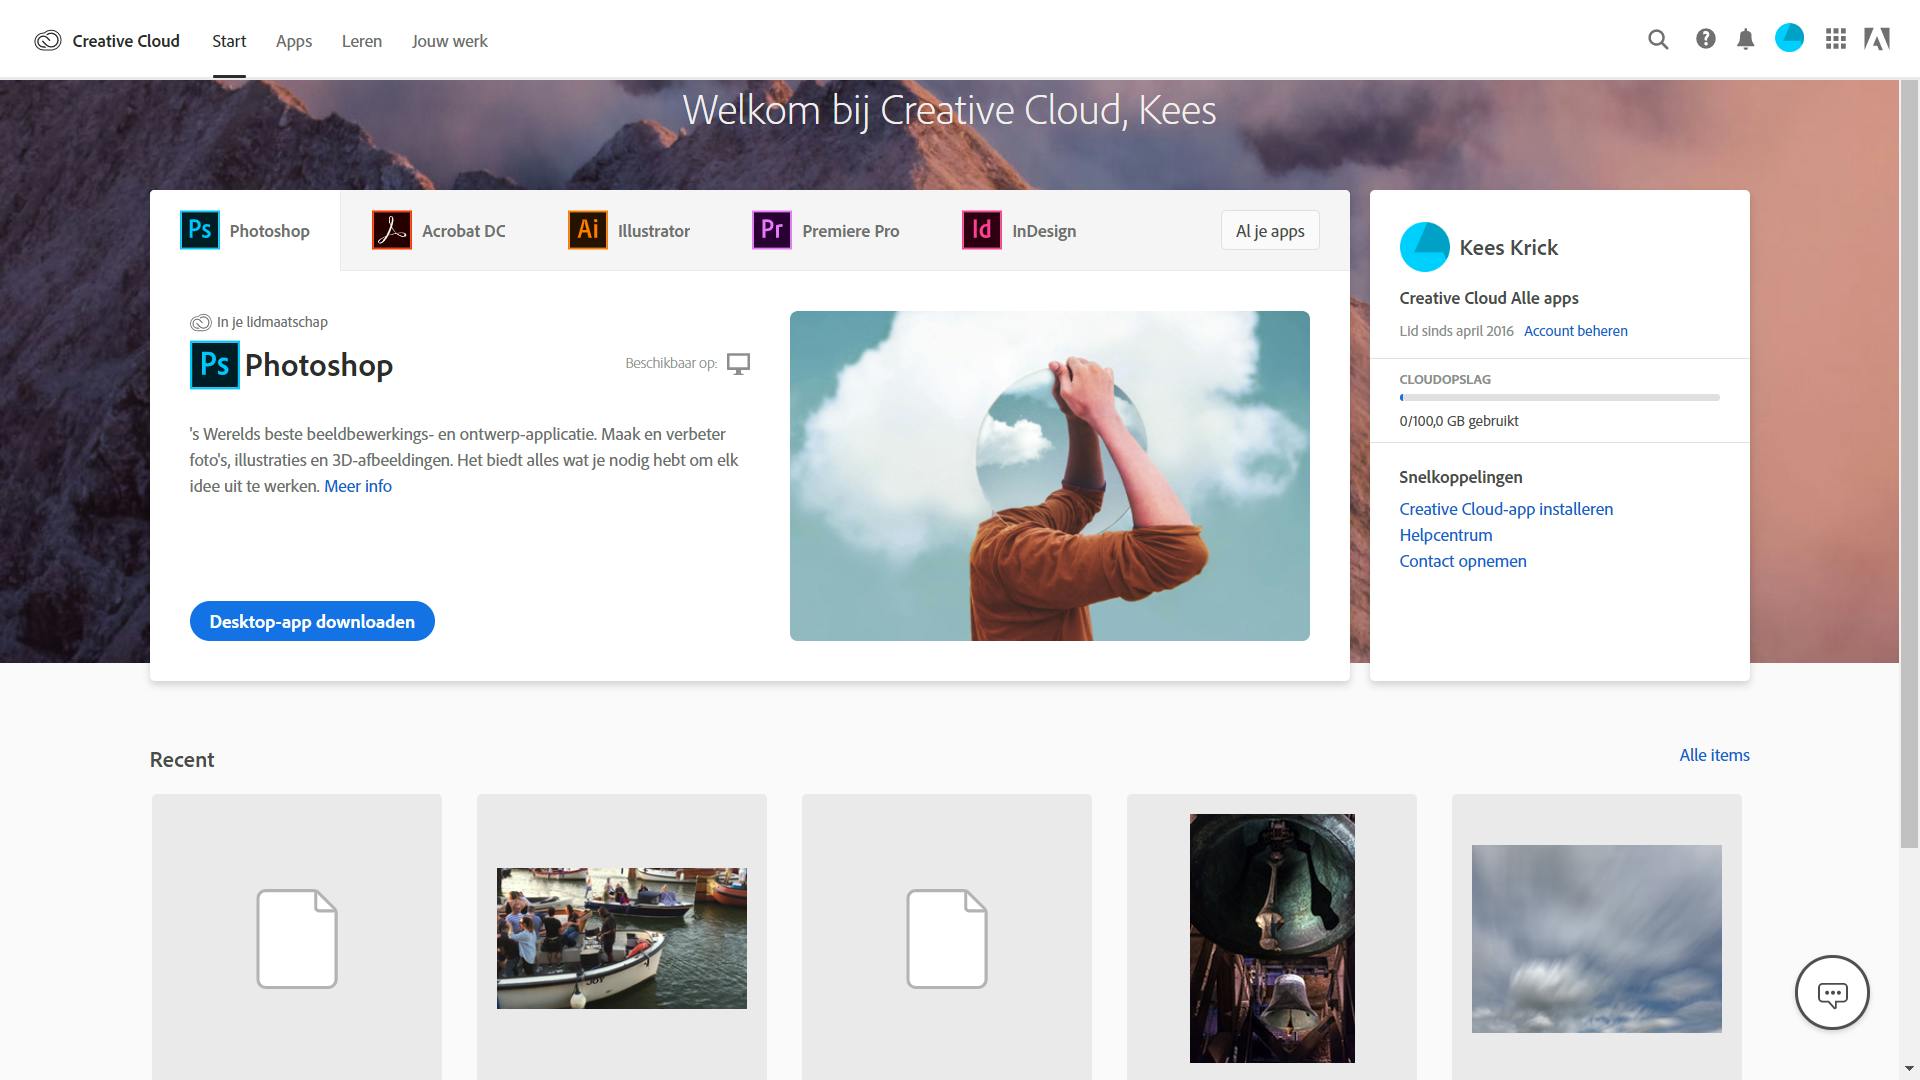Click the Adobe logo icon

point(1877,40)
